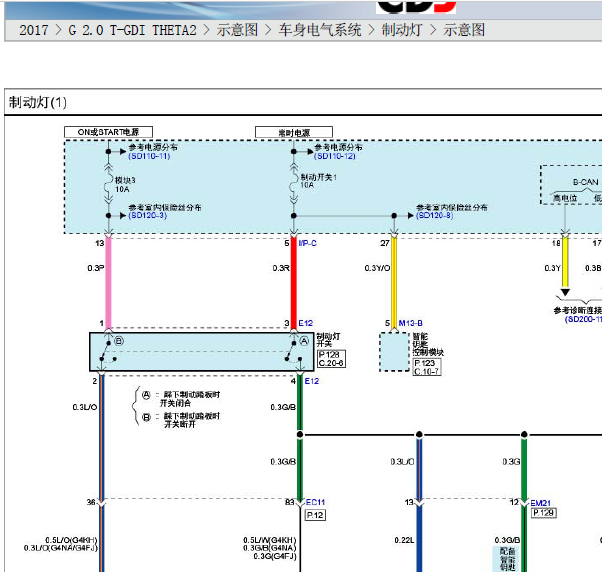
Task: Click the EM21 connector label
Action: tap(541, 503)
